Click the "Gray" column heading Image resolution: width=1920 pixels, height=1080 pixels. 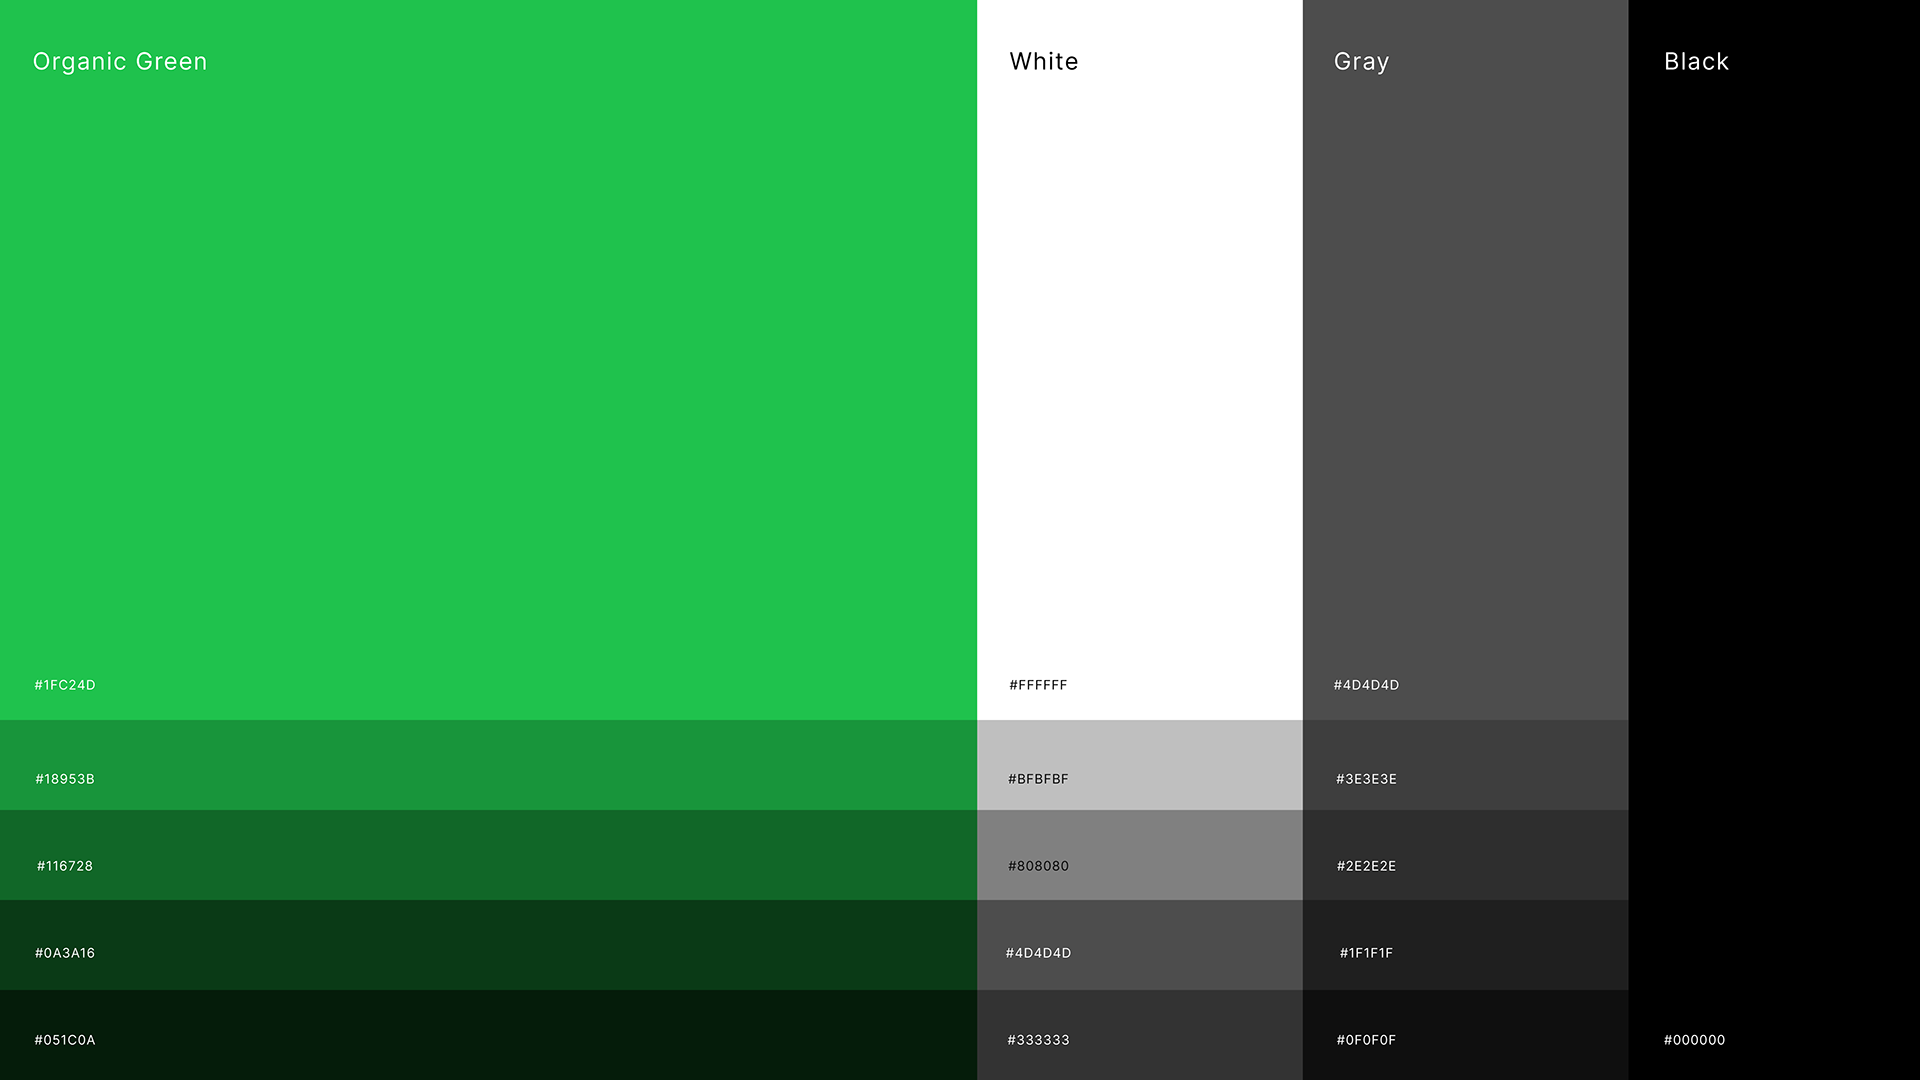[1361, 61]
